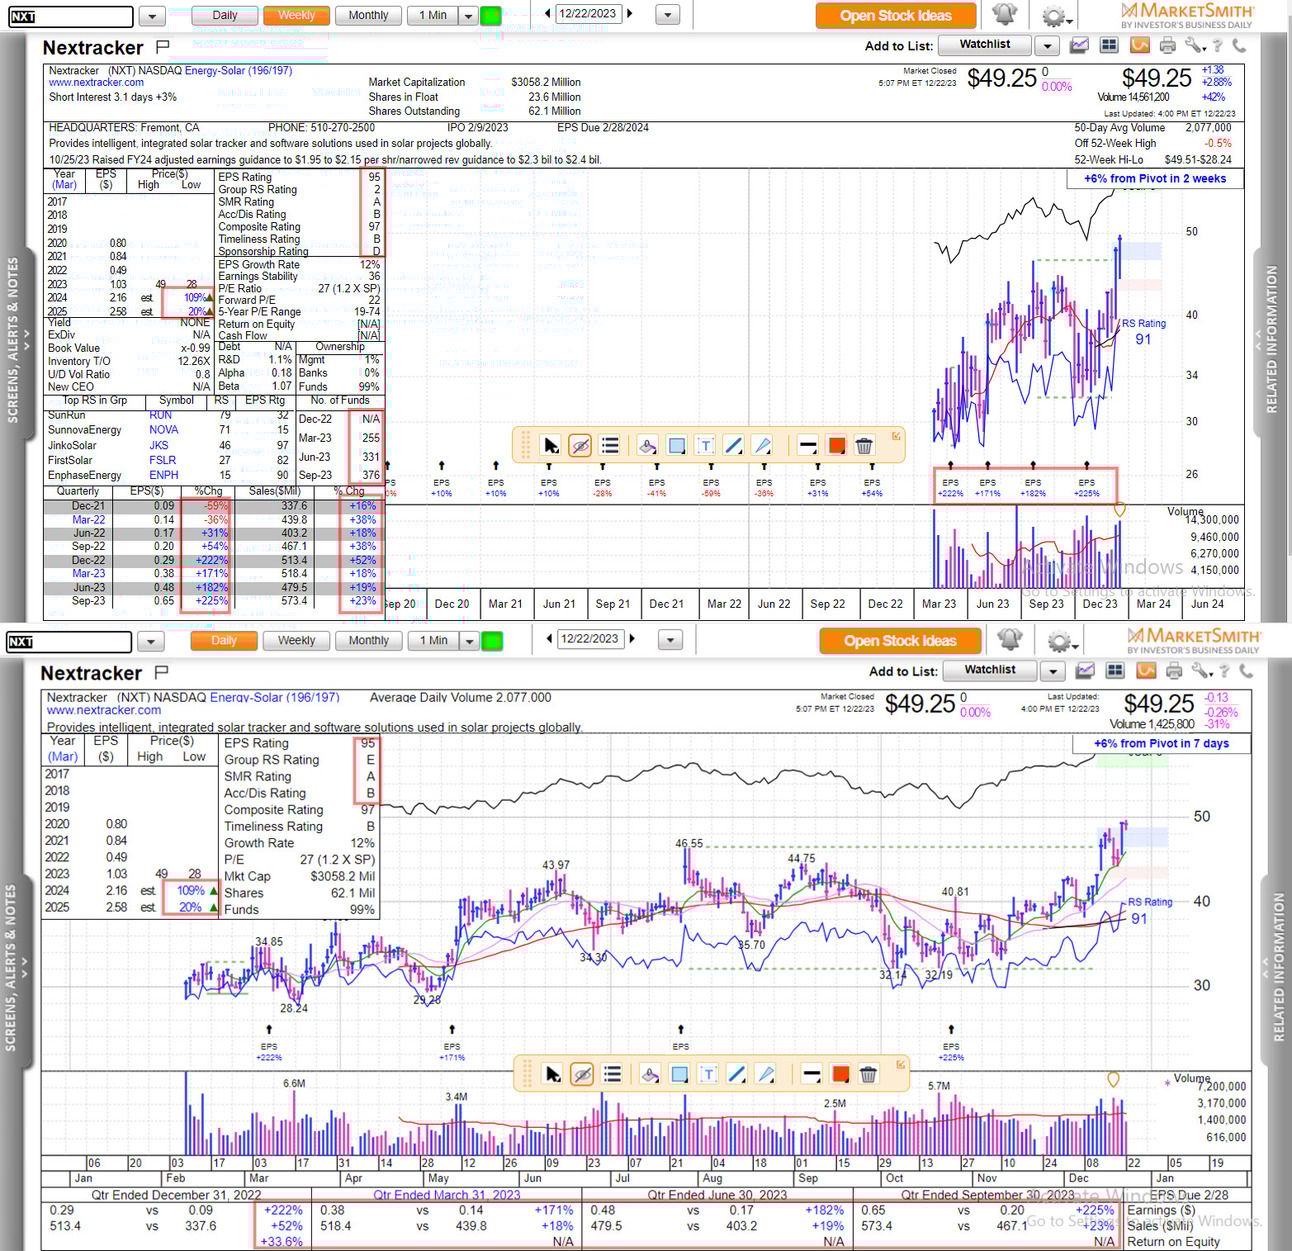The image size is (1292, 1251).
Task: Toggle orange chart markup icon in bottom window
Action: click(x=1146, y=671)
